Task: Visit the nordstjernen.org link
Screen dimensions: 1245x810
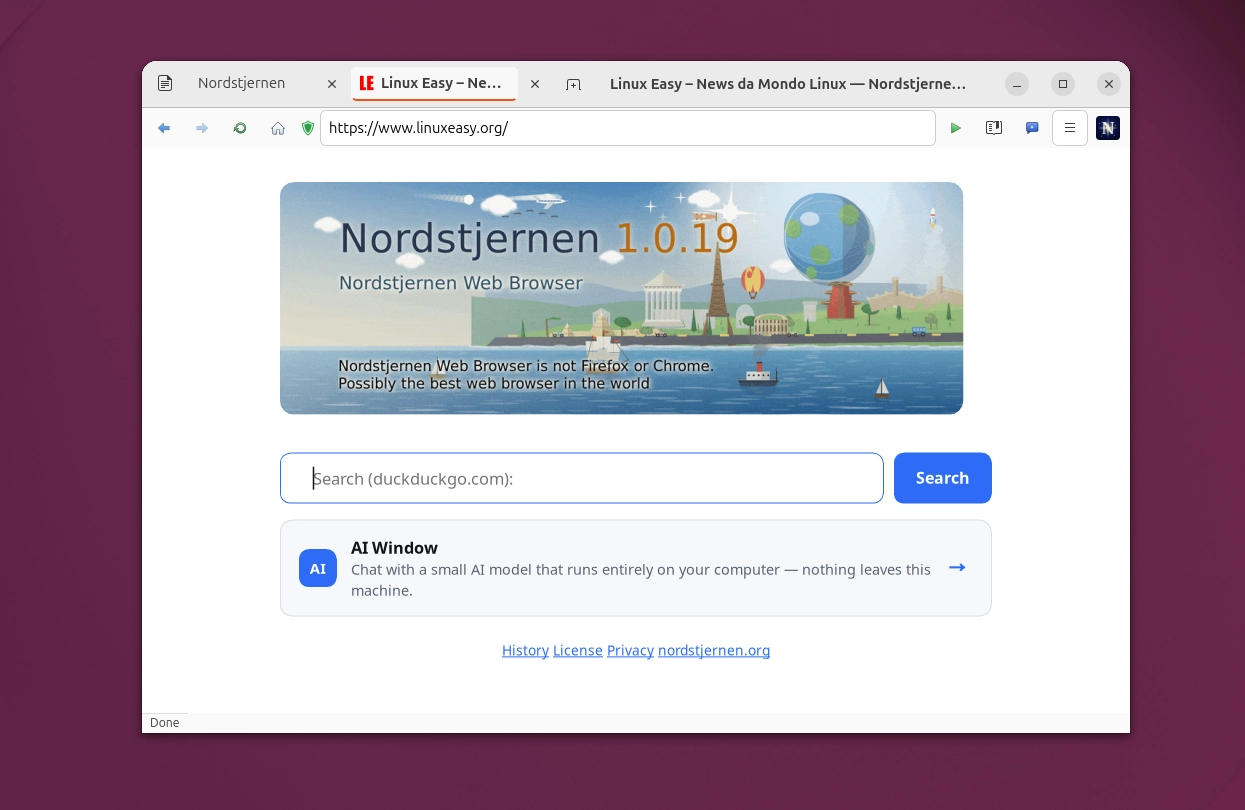Action: (x=714, y=650)
